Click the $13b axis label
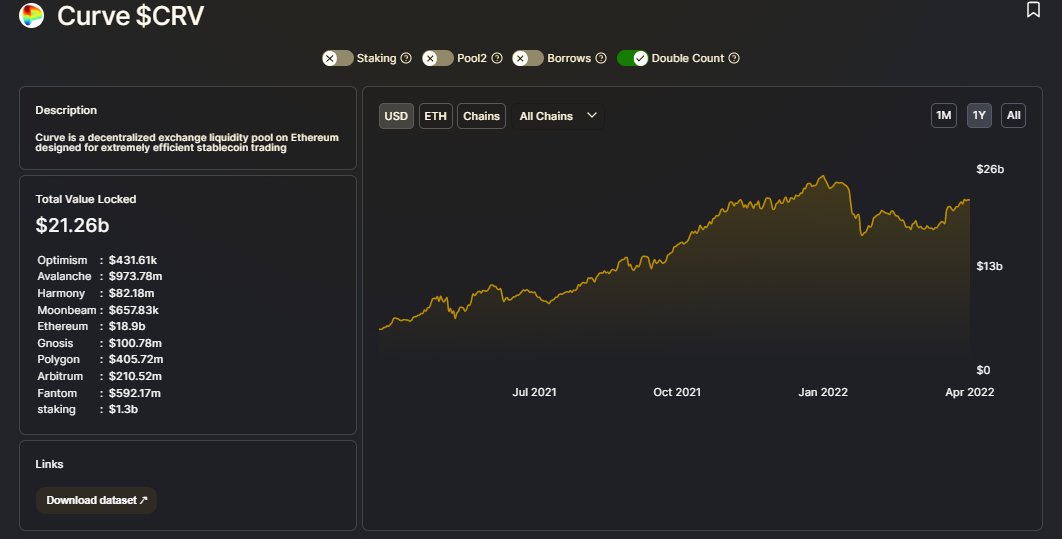 (x=990, y=266)
